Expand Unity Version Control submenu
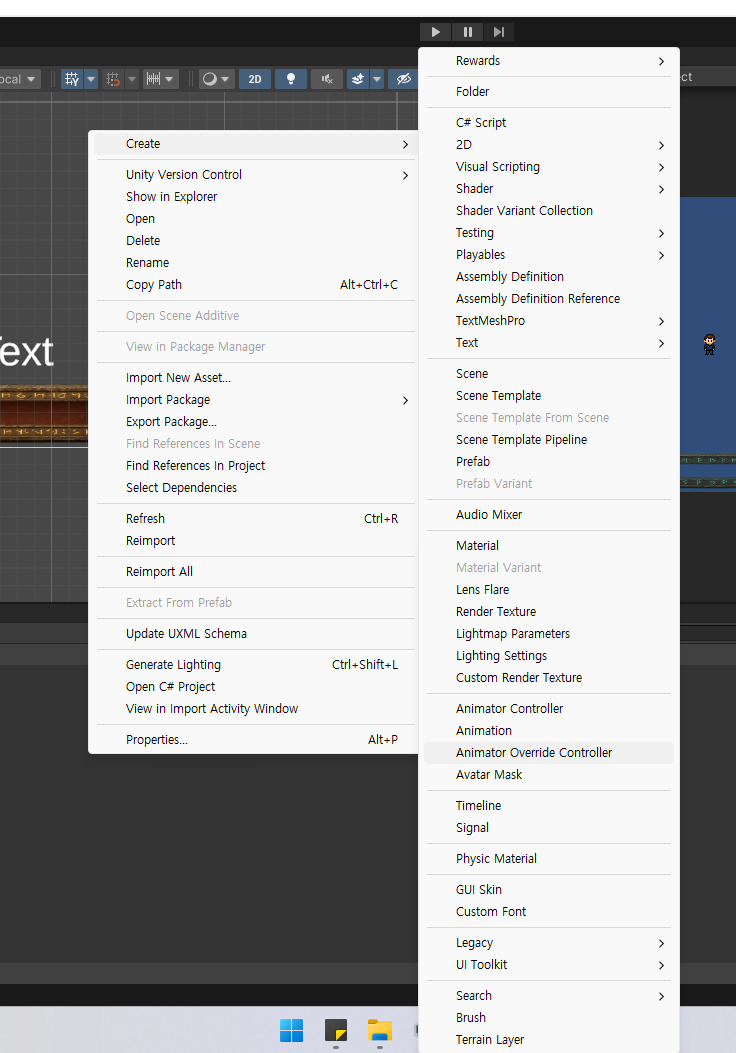This screenshot has height=1053, width=736. click(x=255, y=175)
